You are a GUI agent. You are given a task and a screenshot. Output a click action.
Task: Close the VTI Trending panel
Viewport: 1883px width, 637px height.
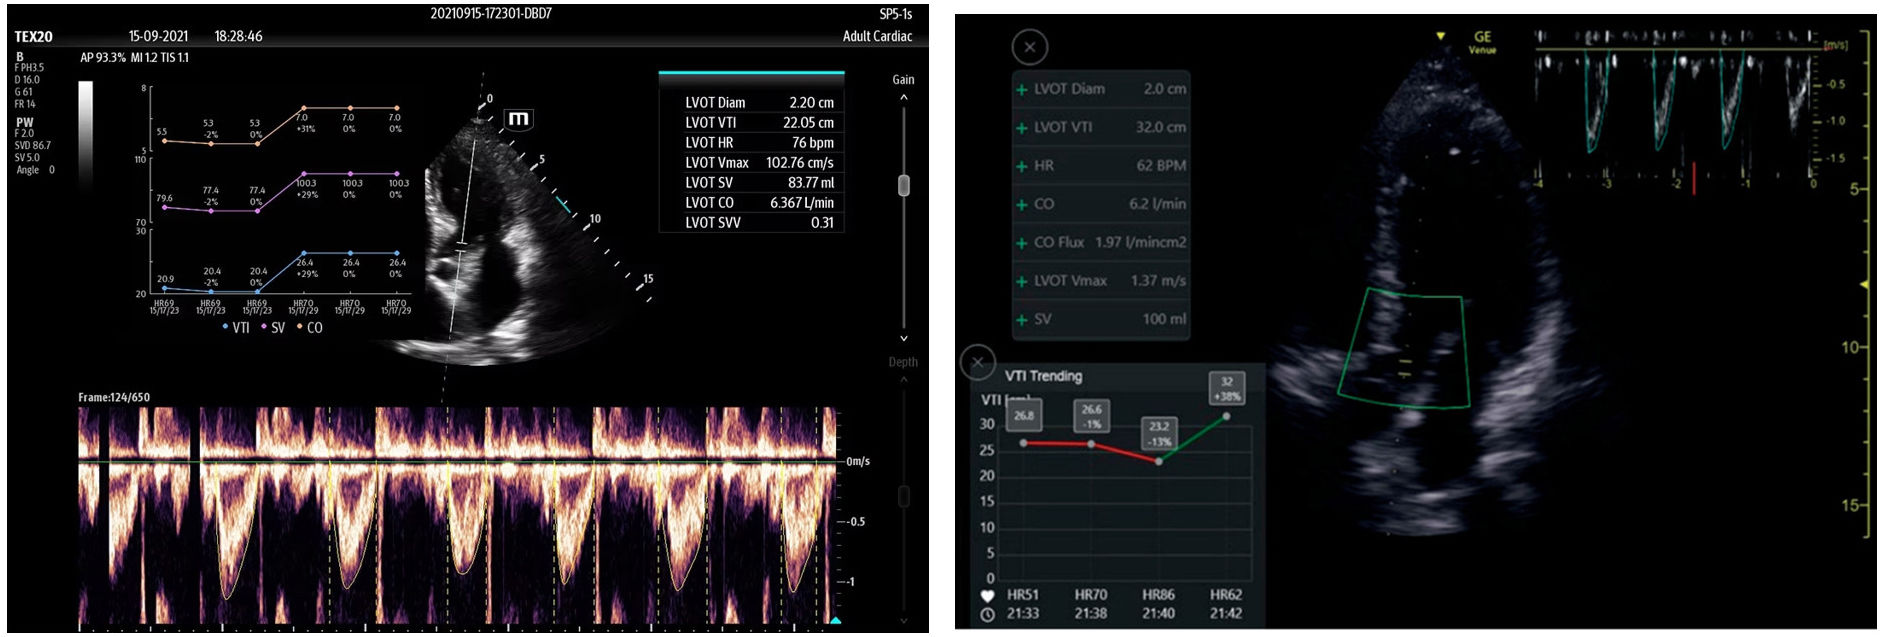977,362
